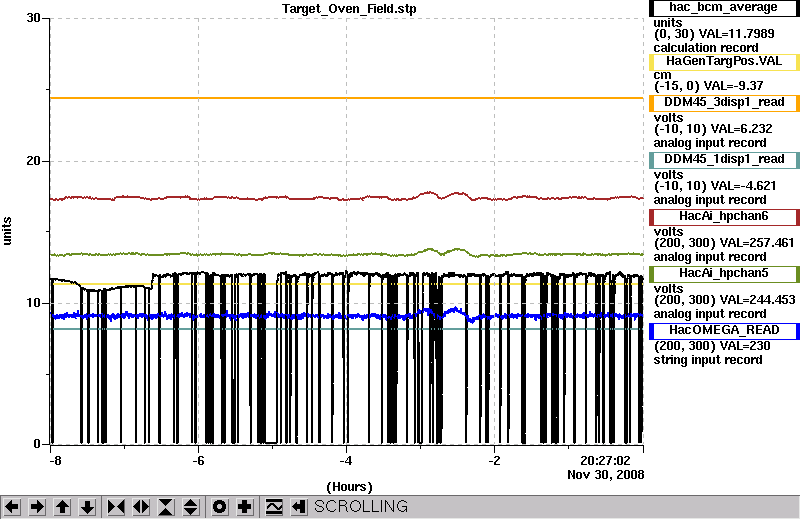The image size is (800, 519).
Task: Click the y-axis 'units' label
Action: (7, 231)
